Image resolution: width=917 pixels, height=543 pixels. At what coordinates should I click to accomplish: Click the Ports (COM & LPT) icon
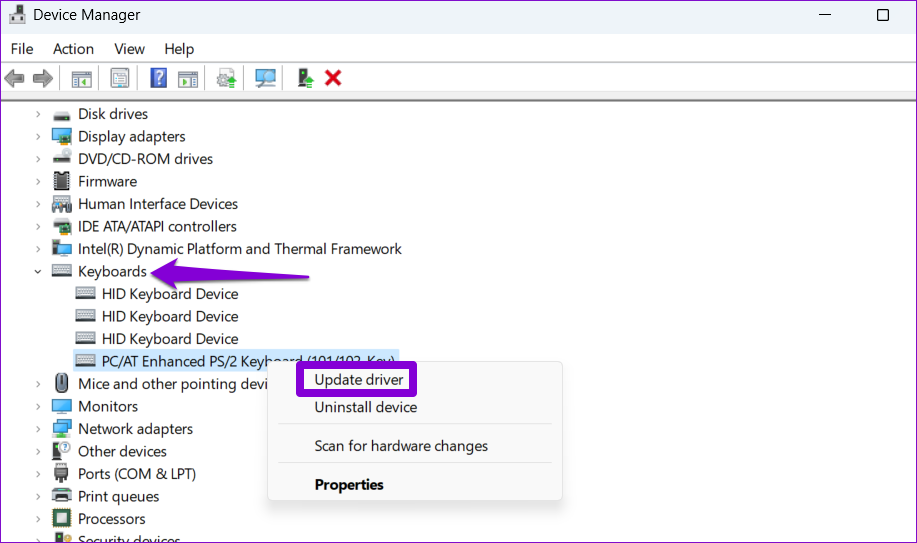coord(61,473)
